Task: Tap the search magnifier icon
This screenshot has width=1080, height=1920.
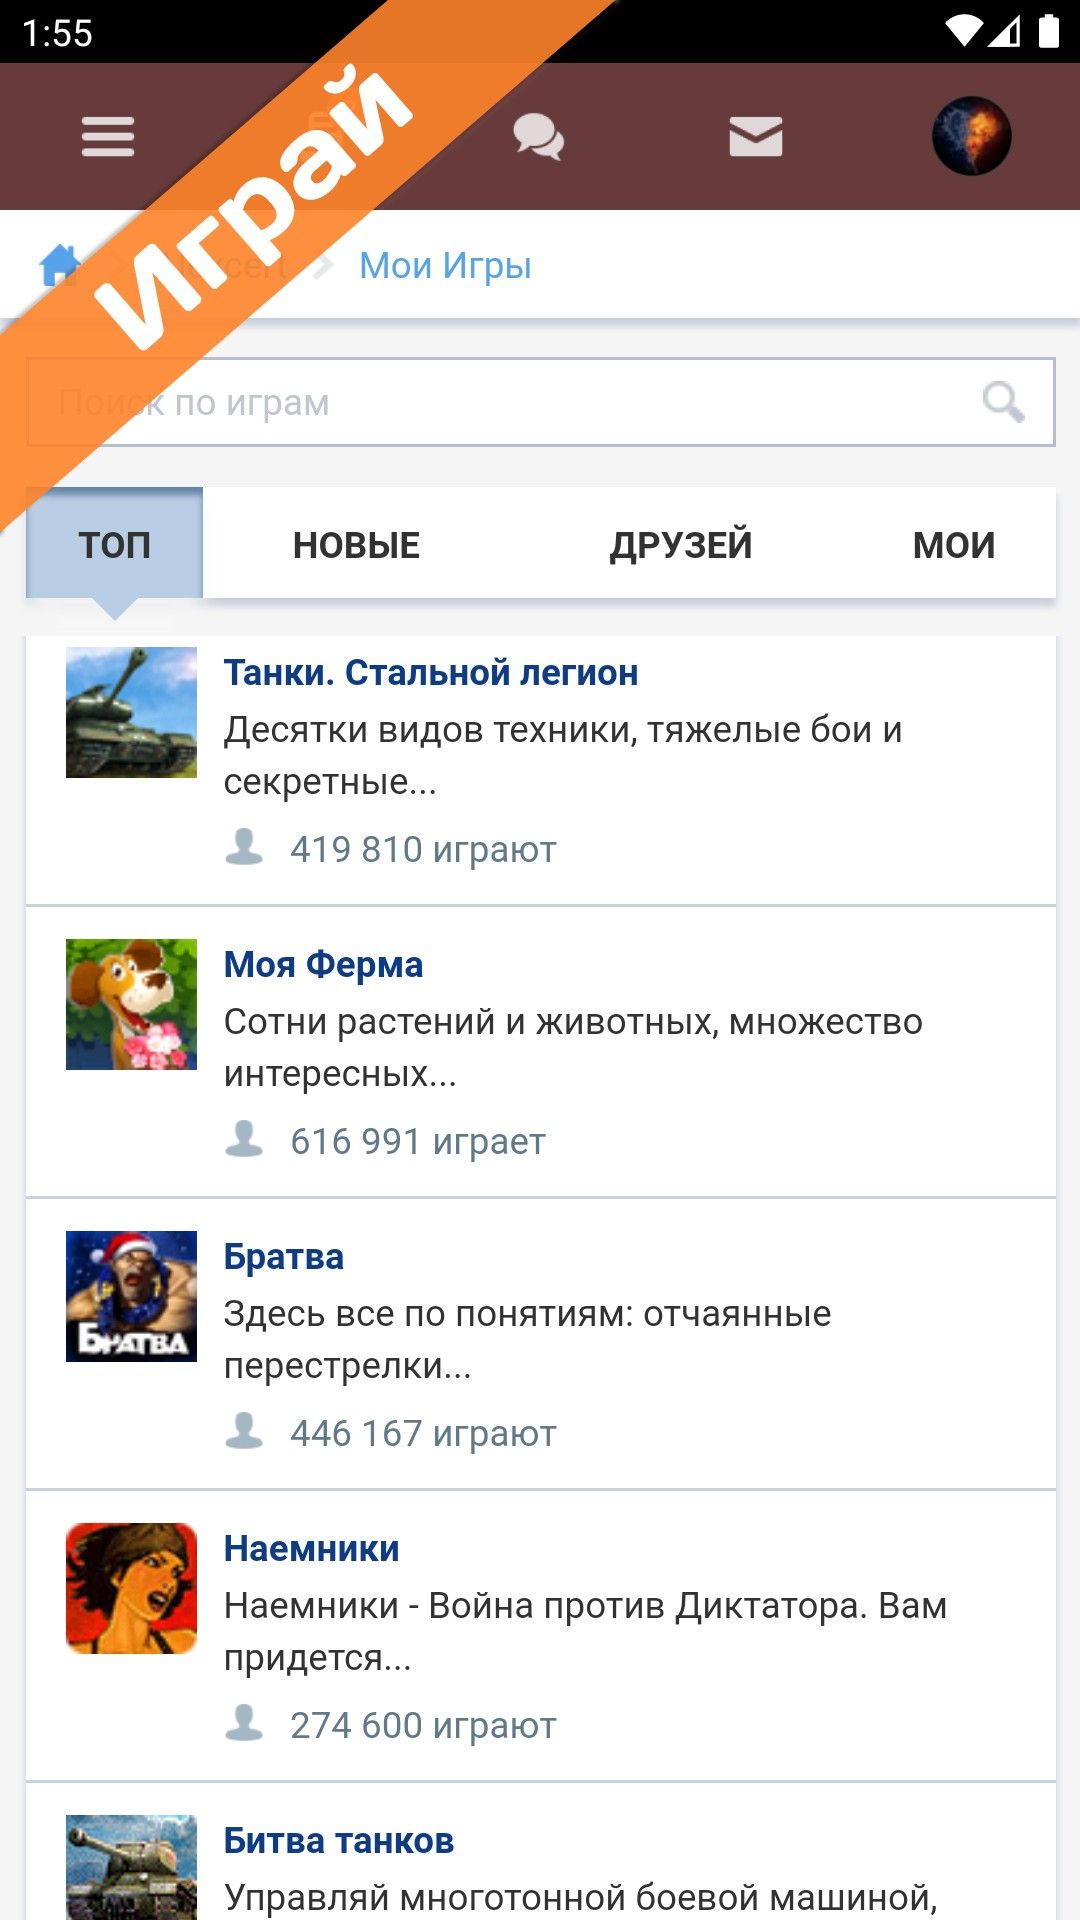Action: 1003,402
